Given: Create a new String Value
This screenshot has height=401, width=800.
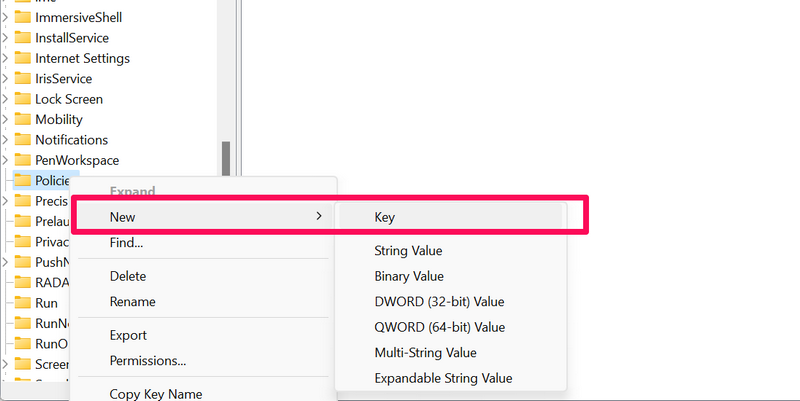Looking at the screenshot, I should 408,251.
